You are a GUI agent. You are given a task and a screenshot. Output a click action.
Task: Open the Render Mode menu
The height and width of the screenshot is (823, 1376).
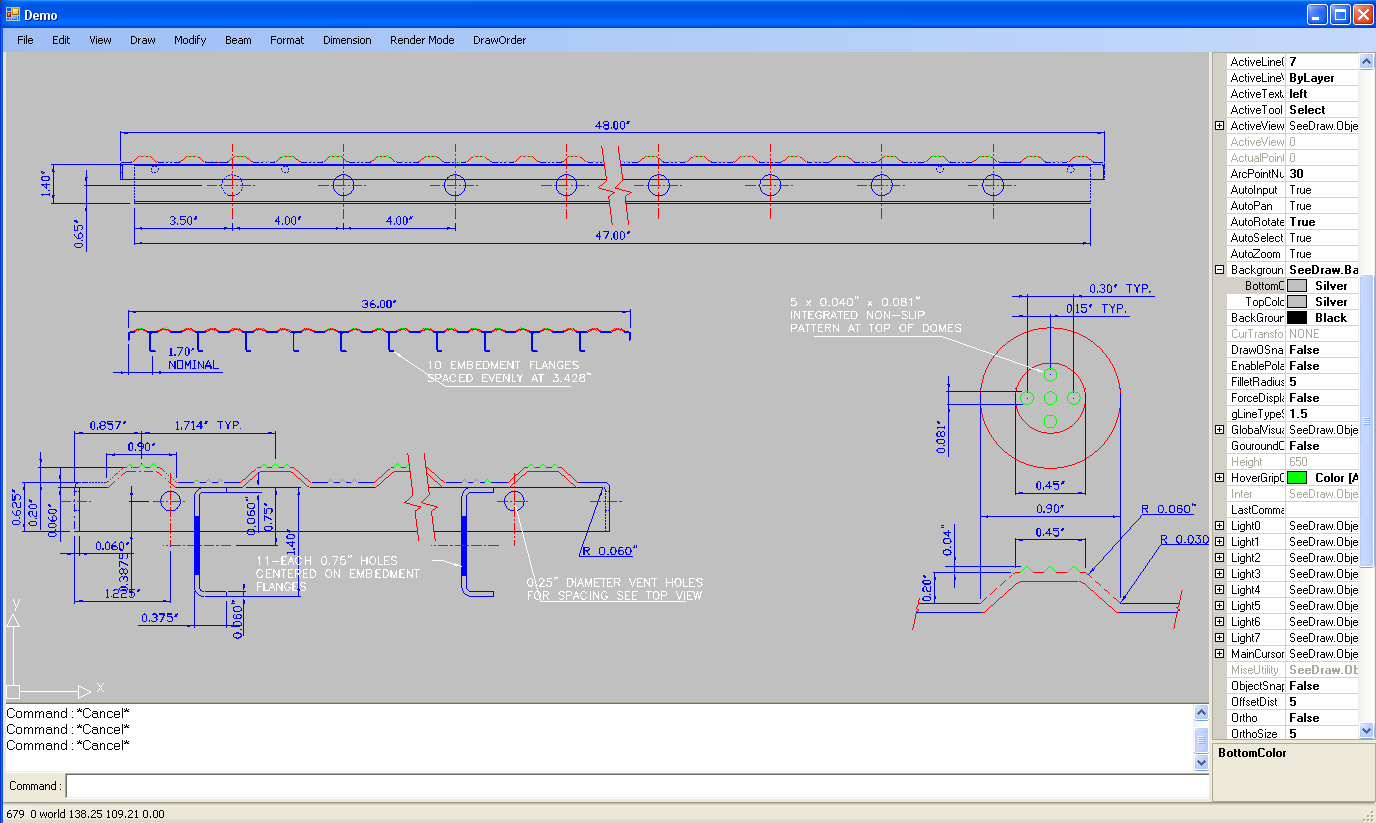[x=422, y=40]
